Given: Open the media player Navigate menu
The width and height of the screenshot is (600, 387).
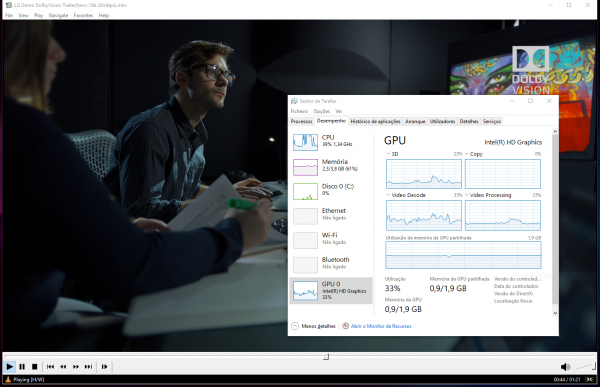Looking at the screenshot, I should (59, 15).
